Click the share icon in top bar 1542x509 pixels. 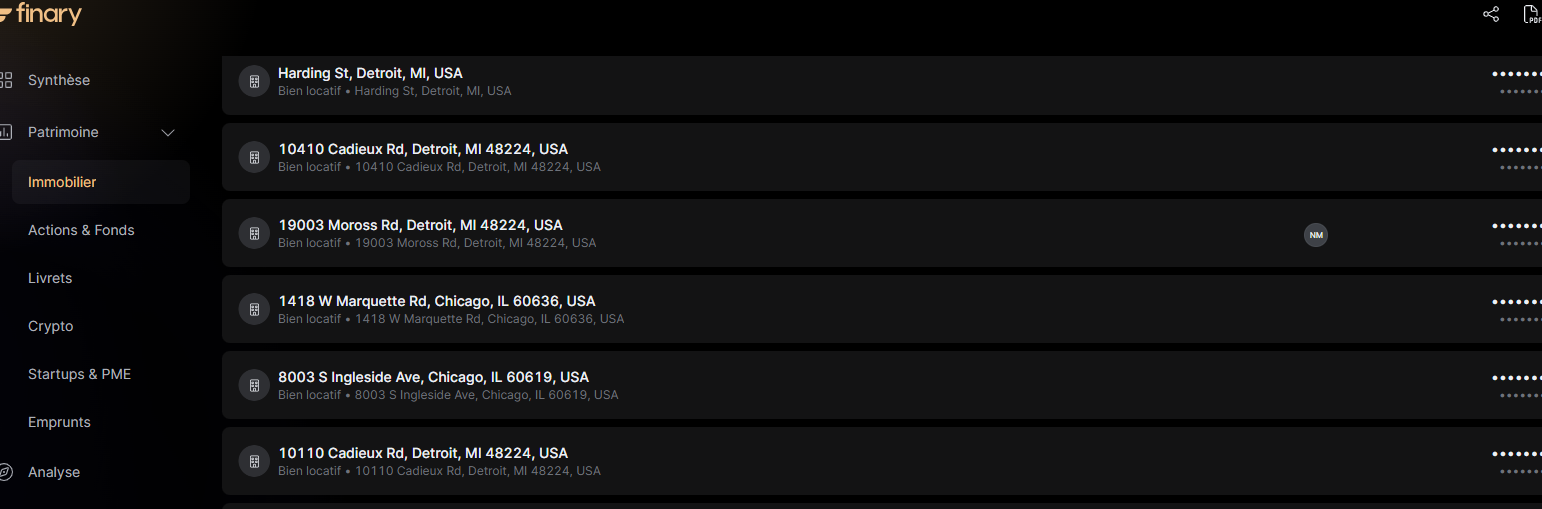[1491, 14]
